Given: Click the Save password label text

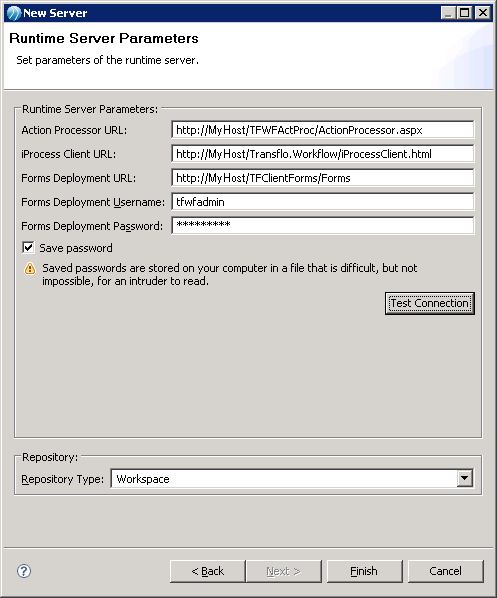Looking at the screenshot, I should point(76,248).
